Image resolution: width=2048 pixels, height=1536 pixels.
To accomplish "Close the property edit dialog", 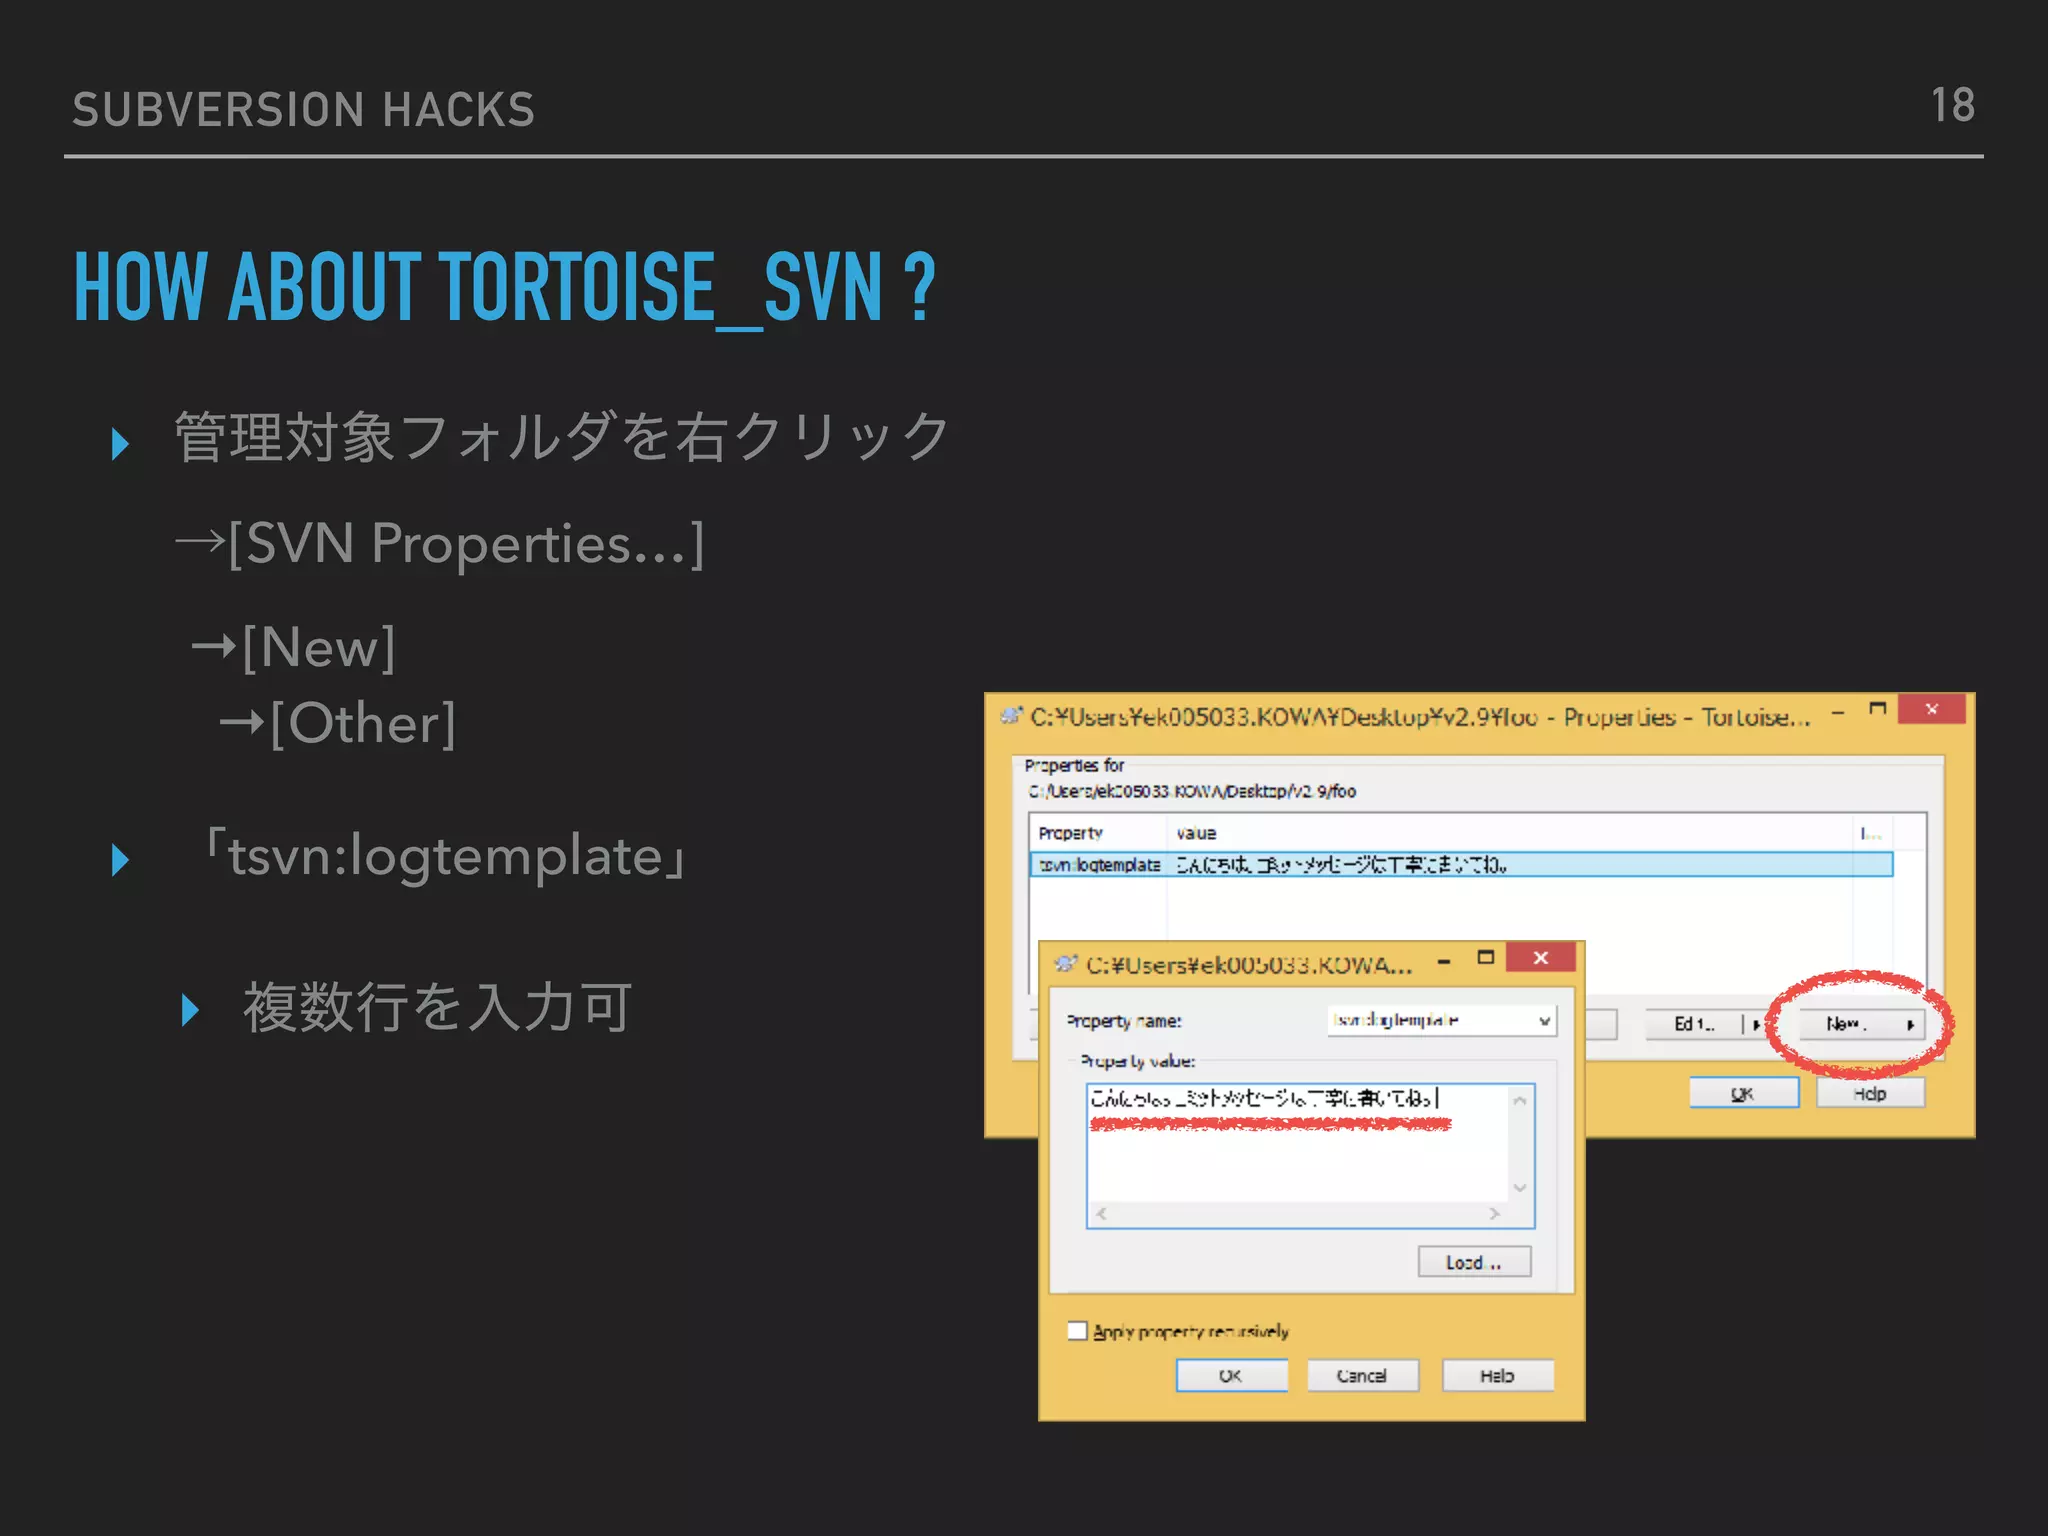I will (1540, 958).
